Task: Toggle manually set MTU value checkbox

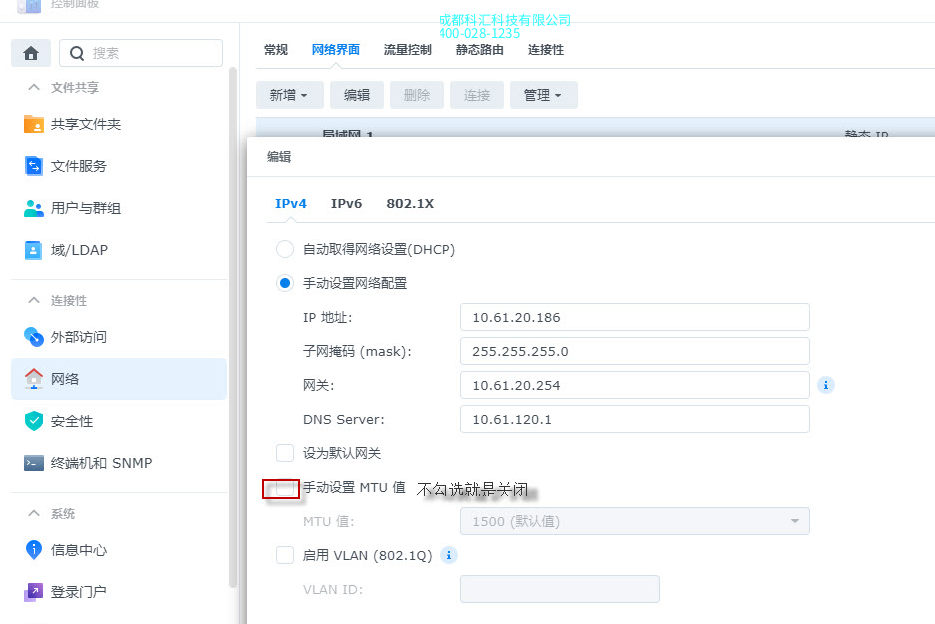Action: click(285, 488)
